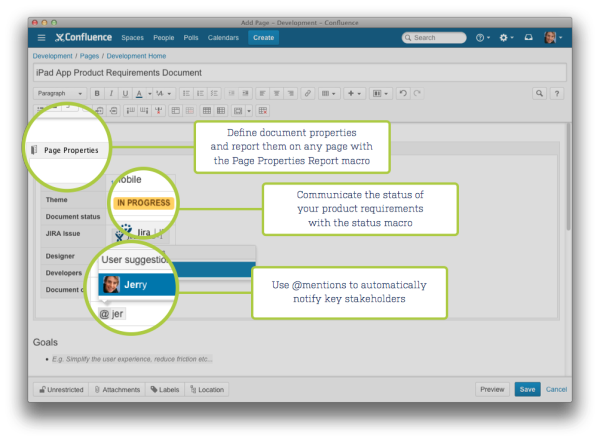Open the notifications icon in header
600x441 pixels.
[x=529, y=37]
